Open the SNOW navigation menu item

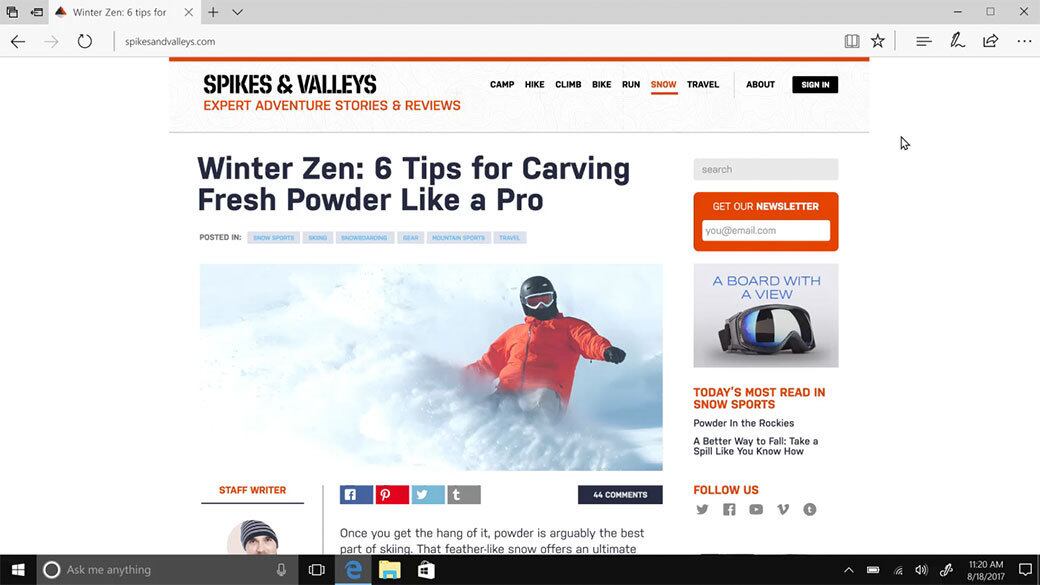tap(663, 85)
